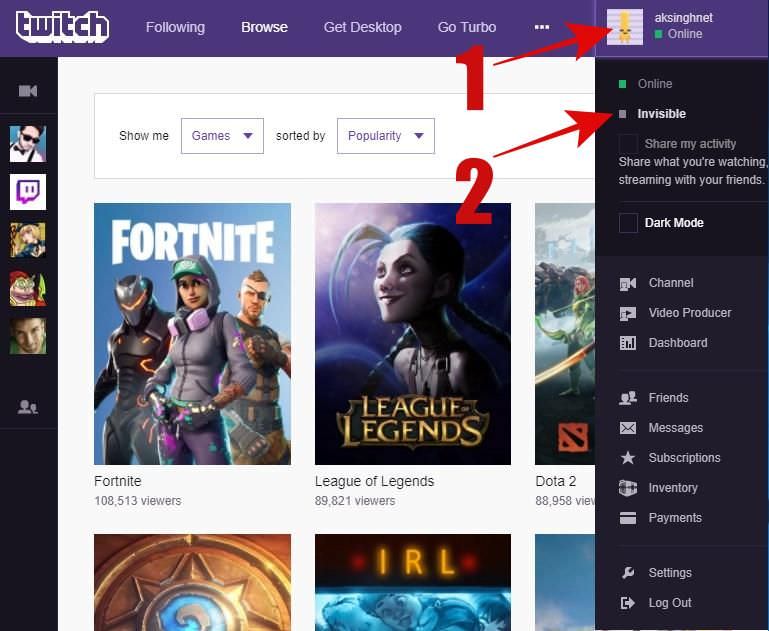Viewport: 769px width, 631px height.
Task: Click the Dota 2 title link
Action: 556,481
